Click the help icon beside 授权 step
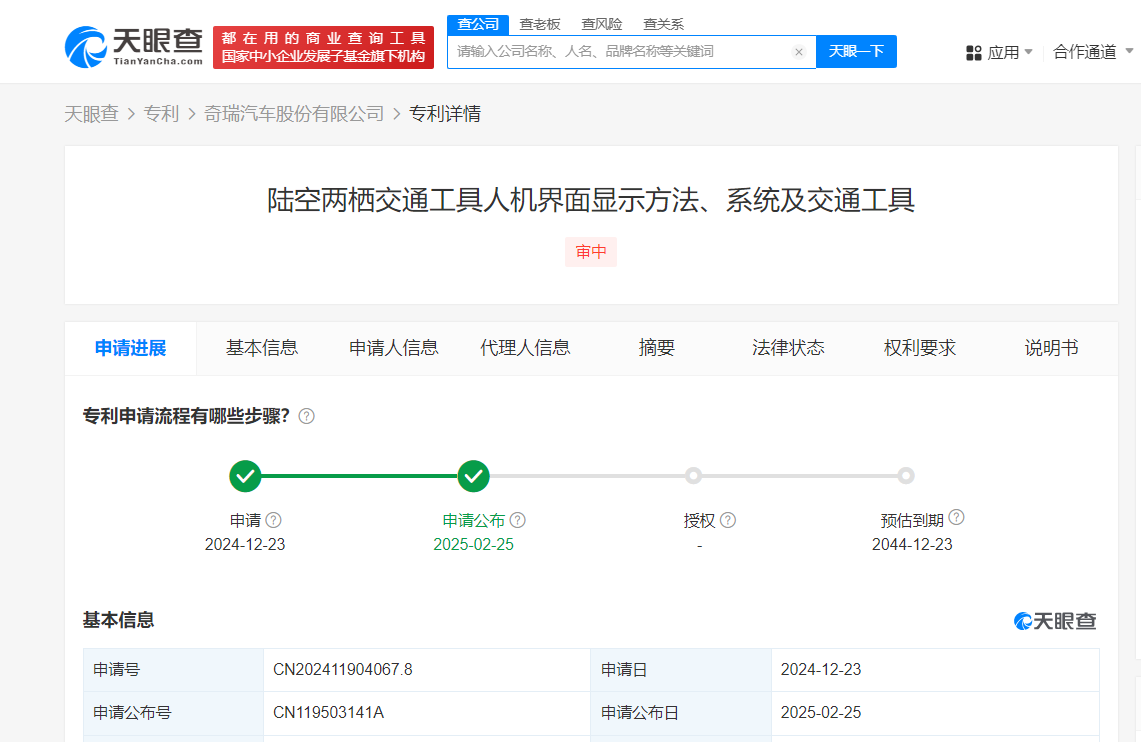 click(728, 520)
